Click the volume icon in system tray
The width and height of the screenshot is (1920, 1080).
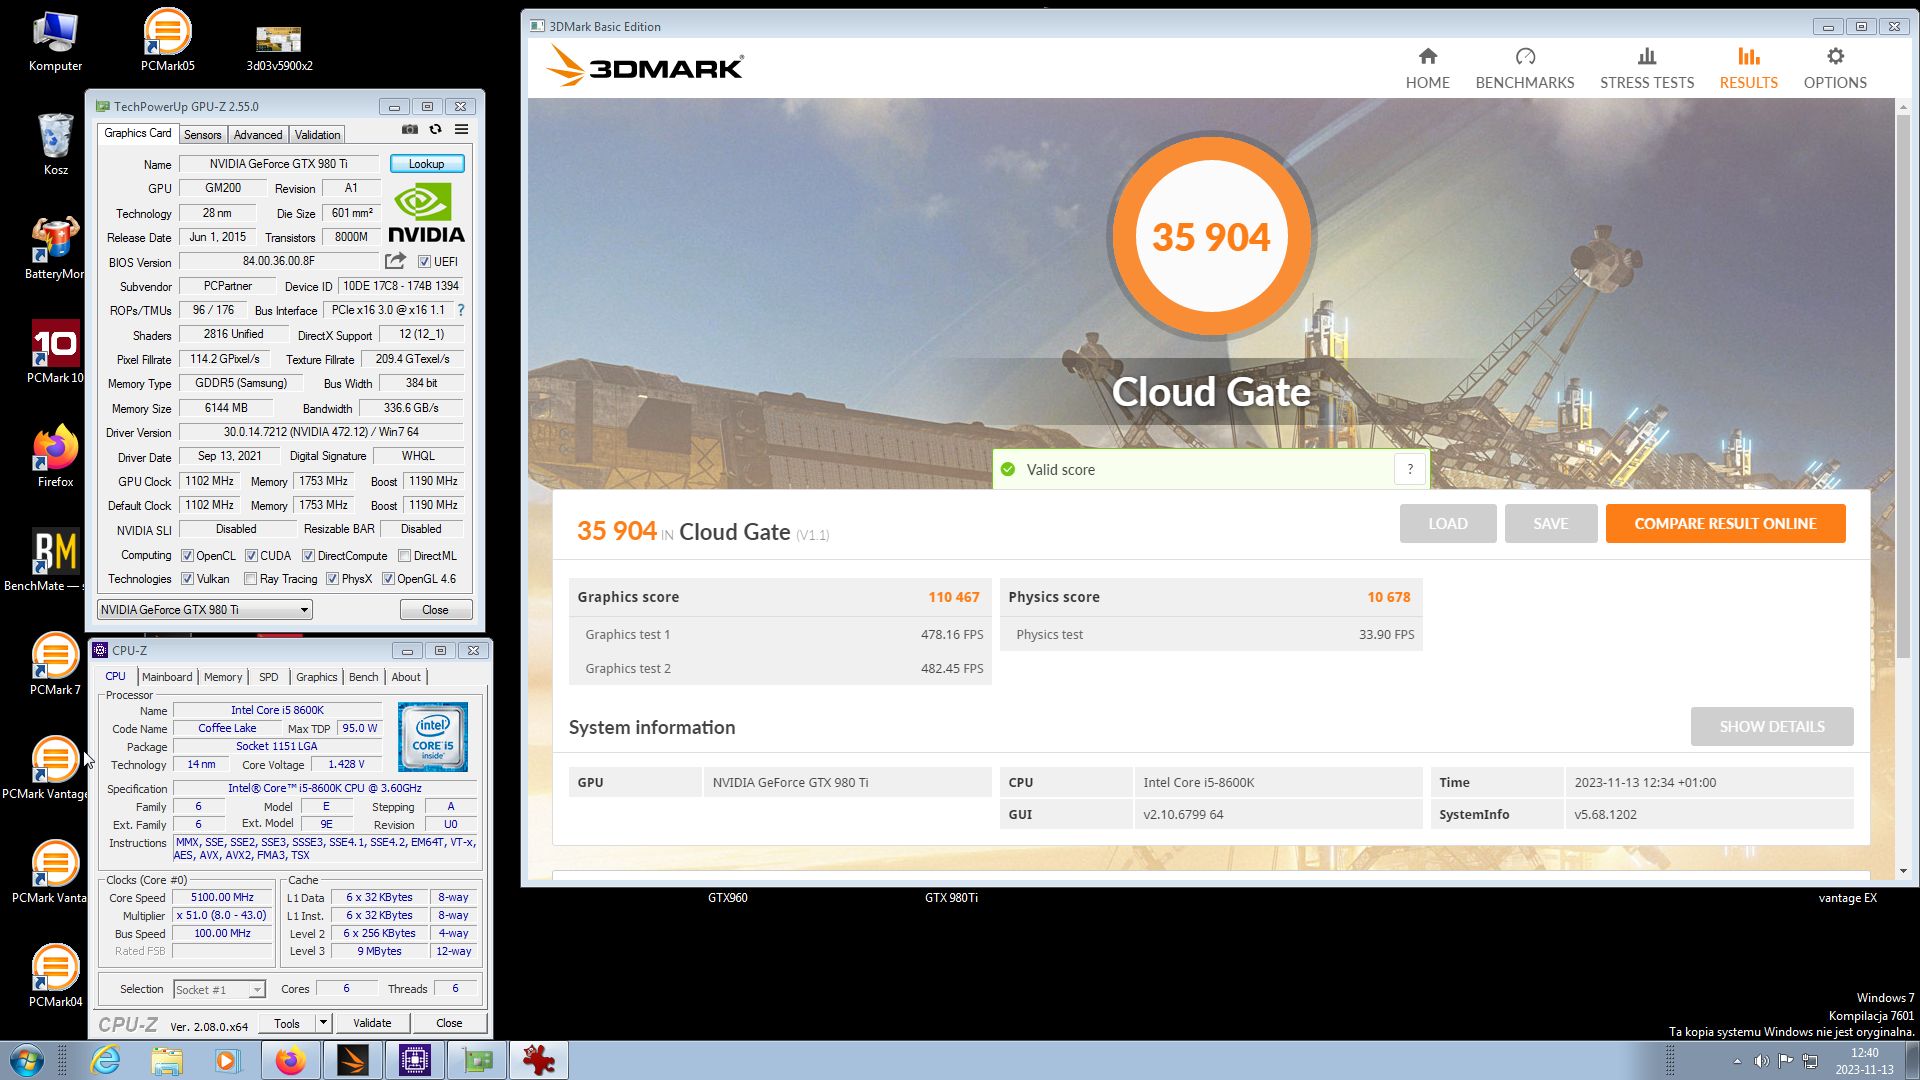point(1761,1061)
